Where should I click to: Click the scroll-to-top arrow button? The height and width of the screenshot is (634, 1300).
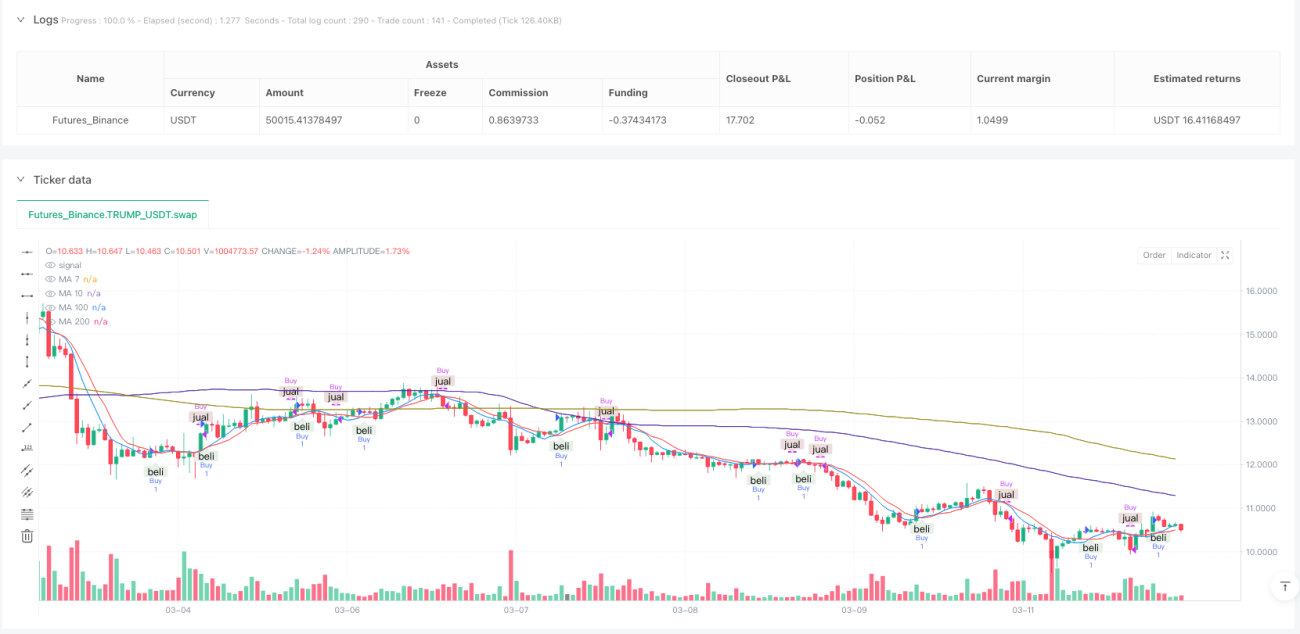coord(1284,587)
